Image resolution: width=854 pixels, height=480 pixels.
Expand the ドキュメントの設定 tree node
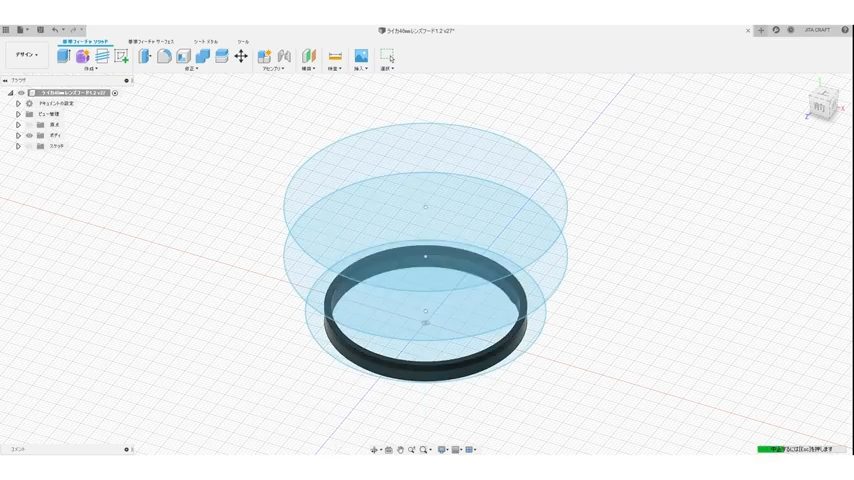18,103
